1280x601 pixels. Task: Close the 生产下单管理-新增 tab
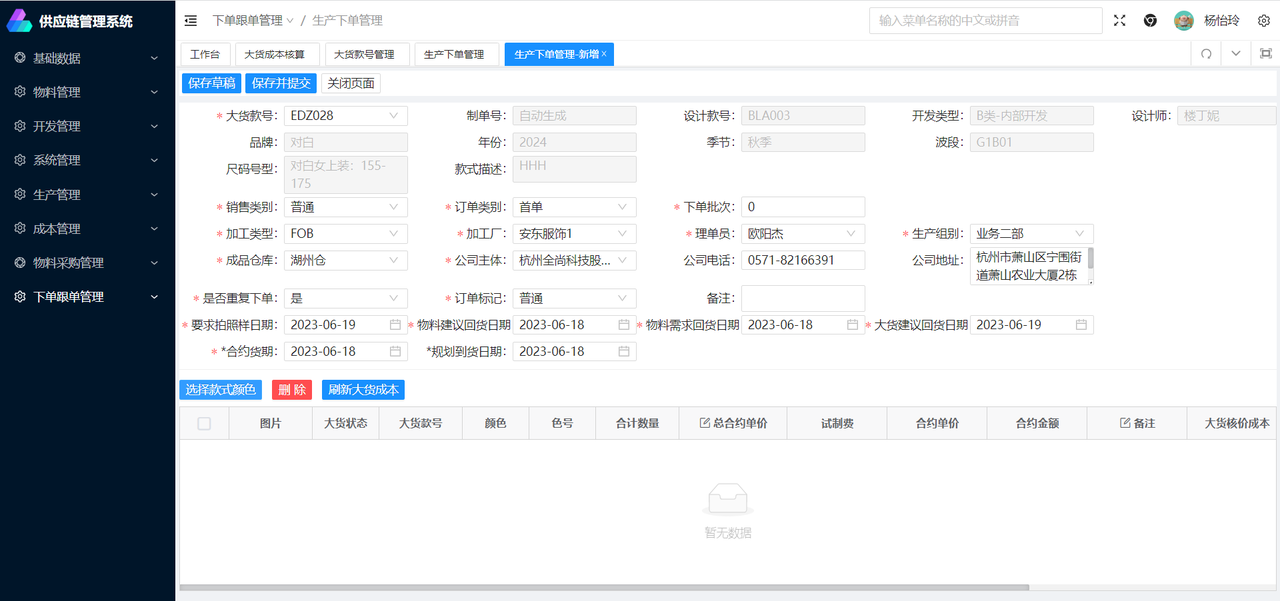click(604, 54)
